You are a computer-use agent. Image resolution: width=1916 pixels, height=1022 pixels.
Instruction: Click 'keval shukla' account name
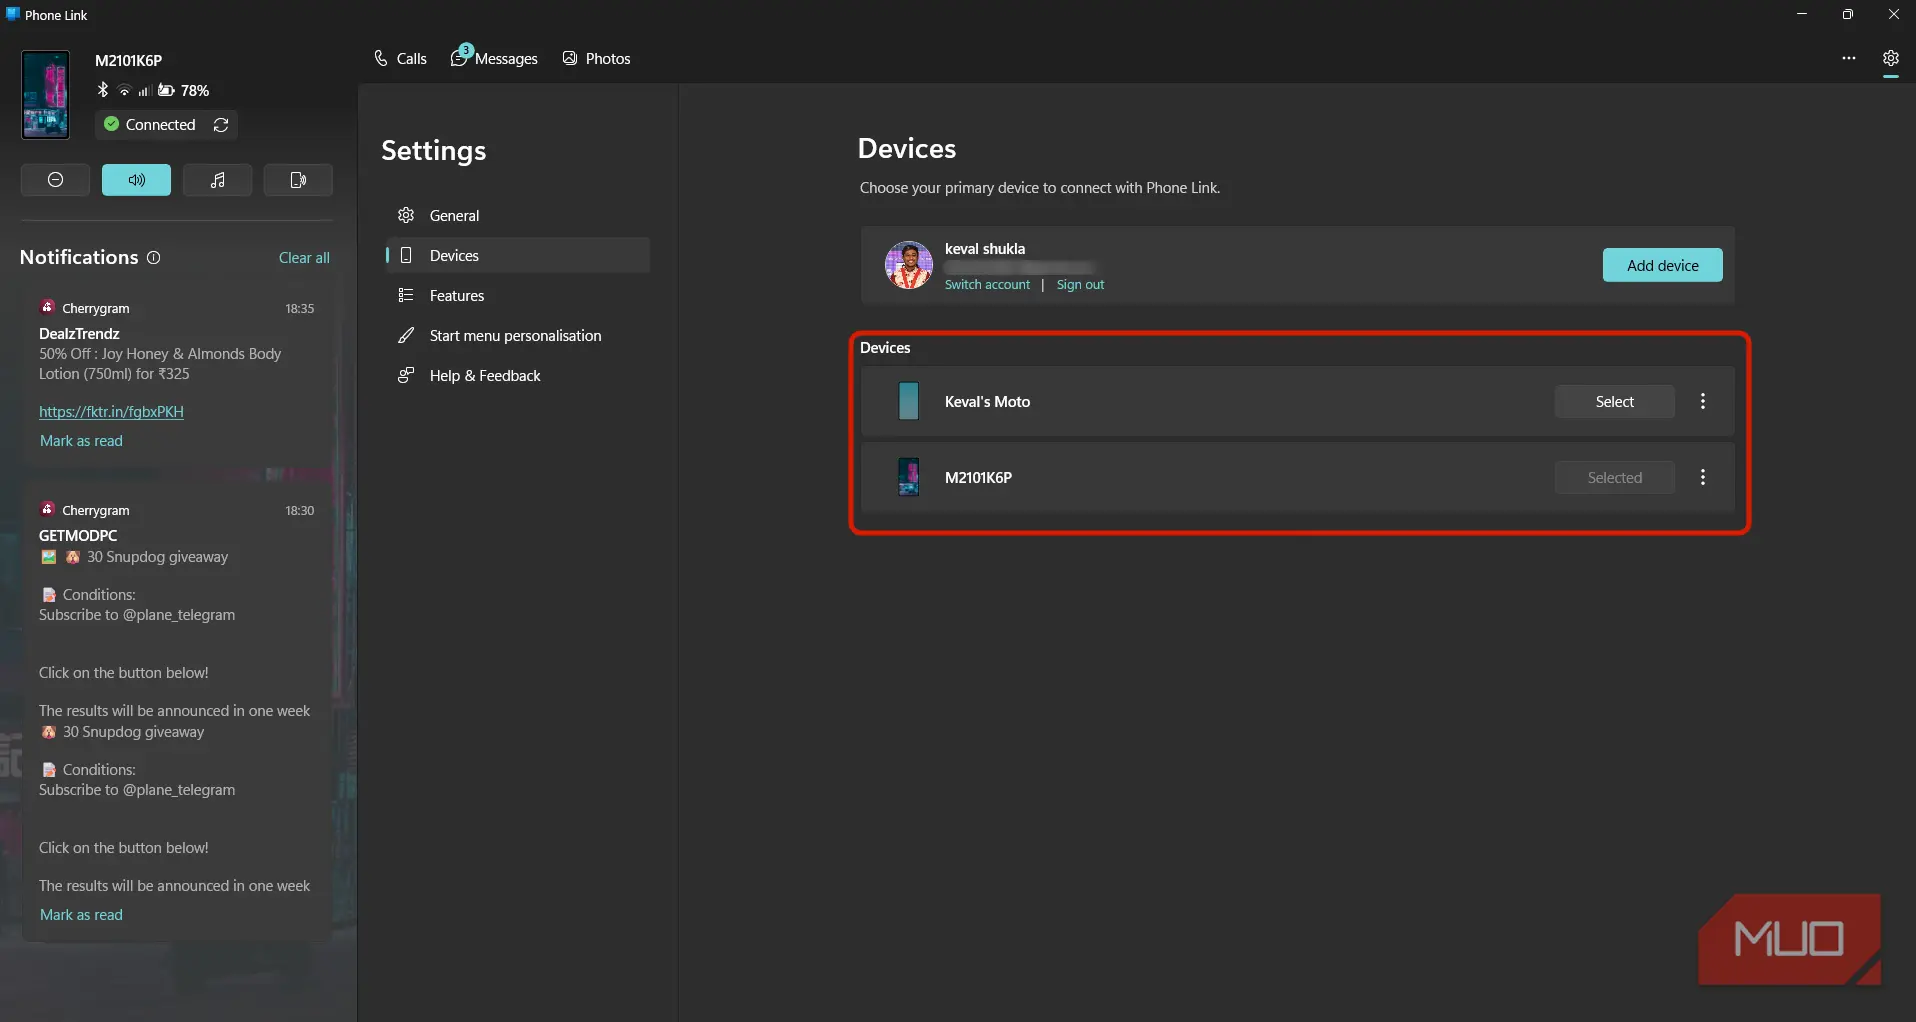coord(985,249)
